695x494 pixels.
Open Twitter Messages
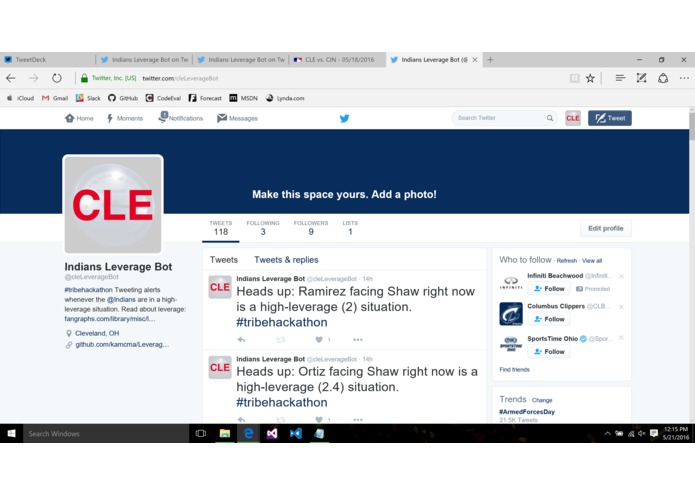click(238, 118)
